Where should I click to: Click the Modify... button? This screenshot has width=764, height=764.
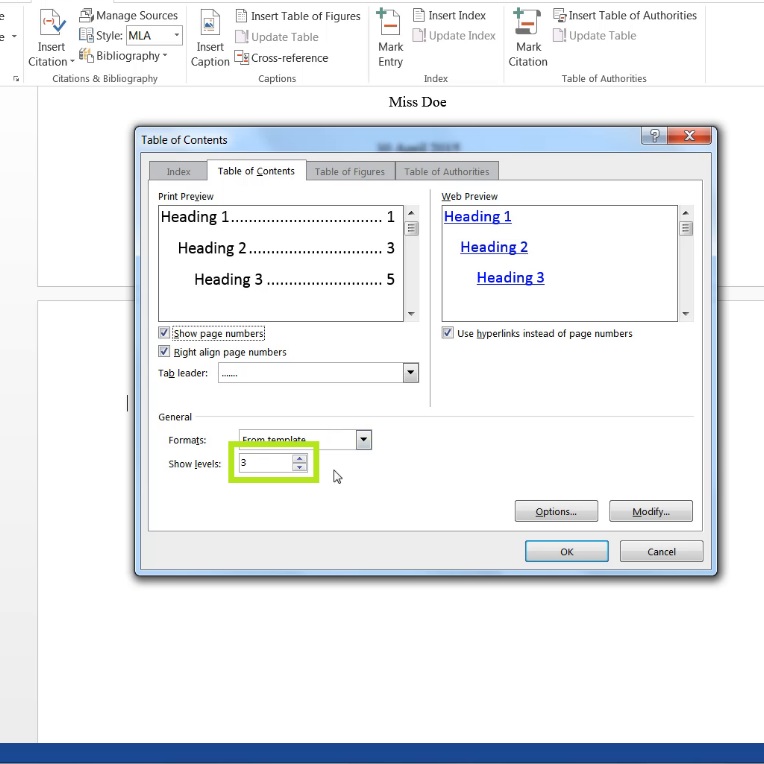click(x=650, y=511)
